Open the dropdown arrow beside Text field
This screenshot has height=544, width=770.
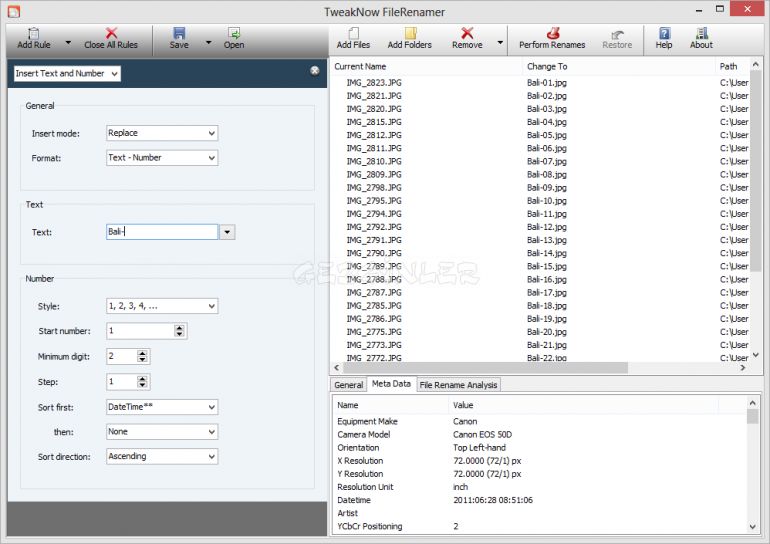tap(227, 232)
